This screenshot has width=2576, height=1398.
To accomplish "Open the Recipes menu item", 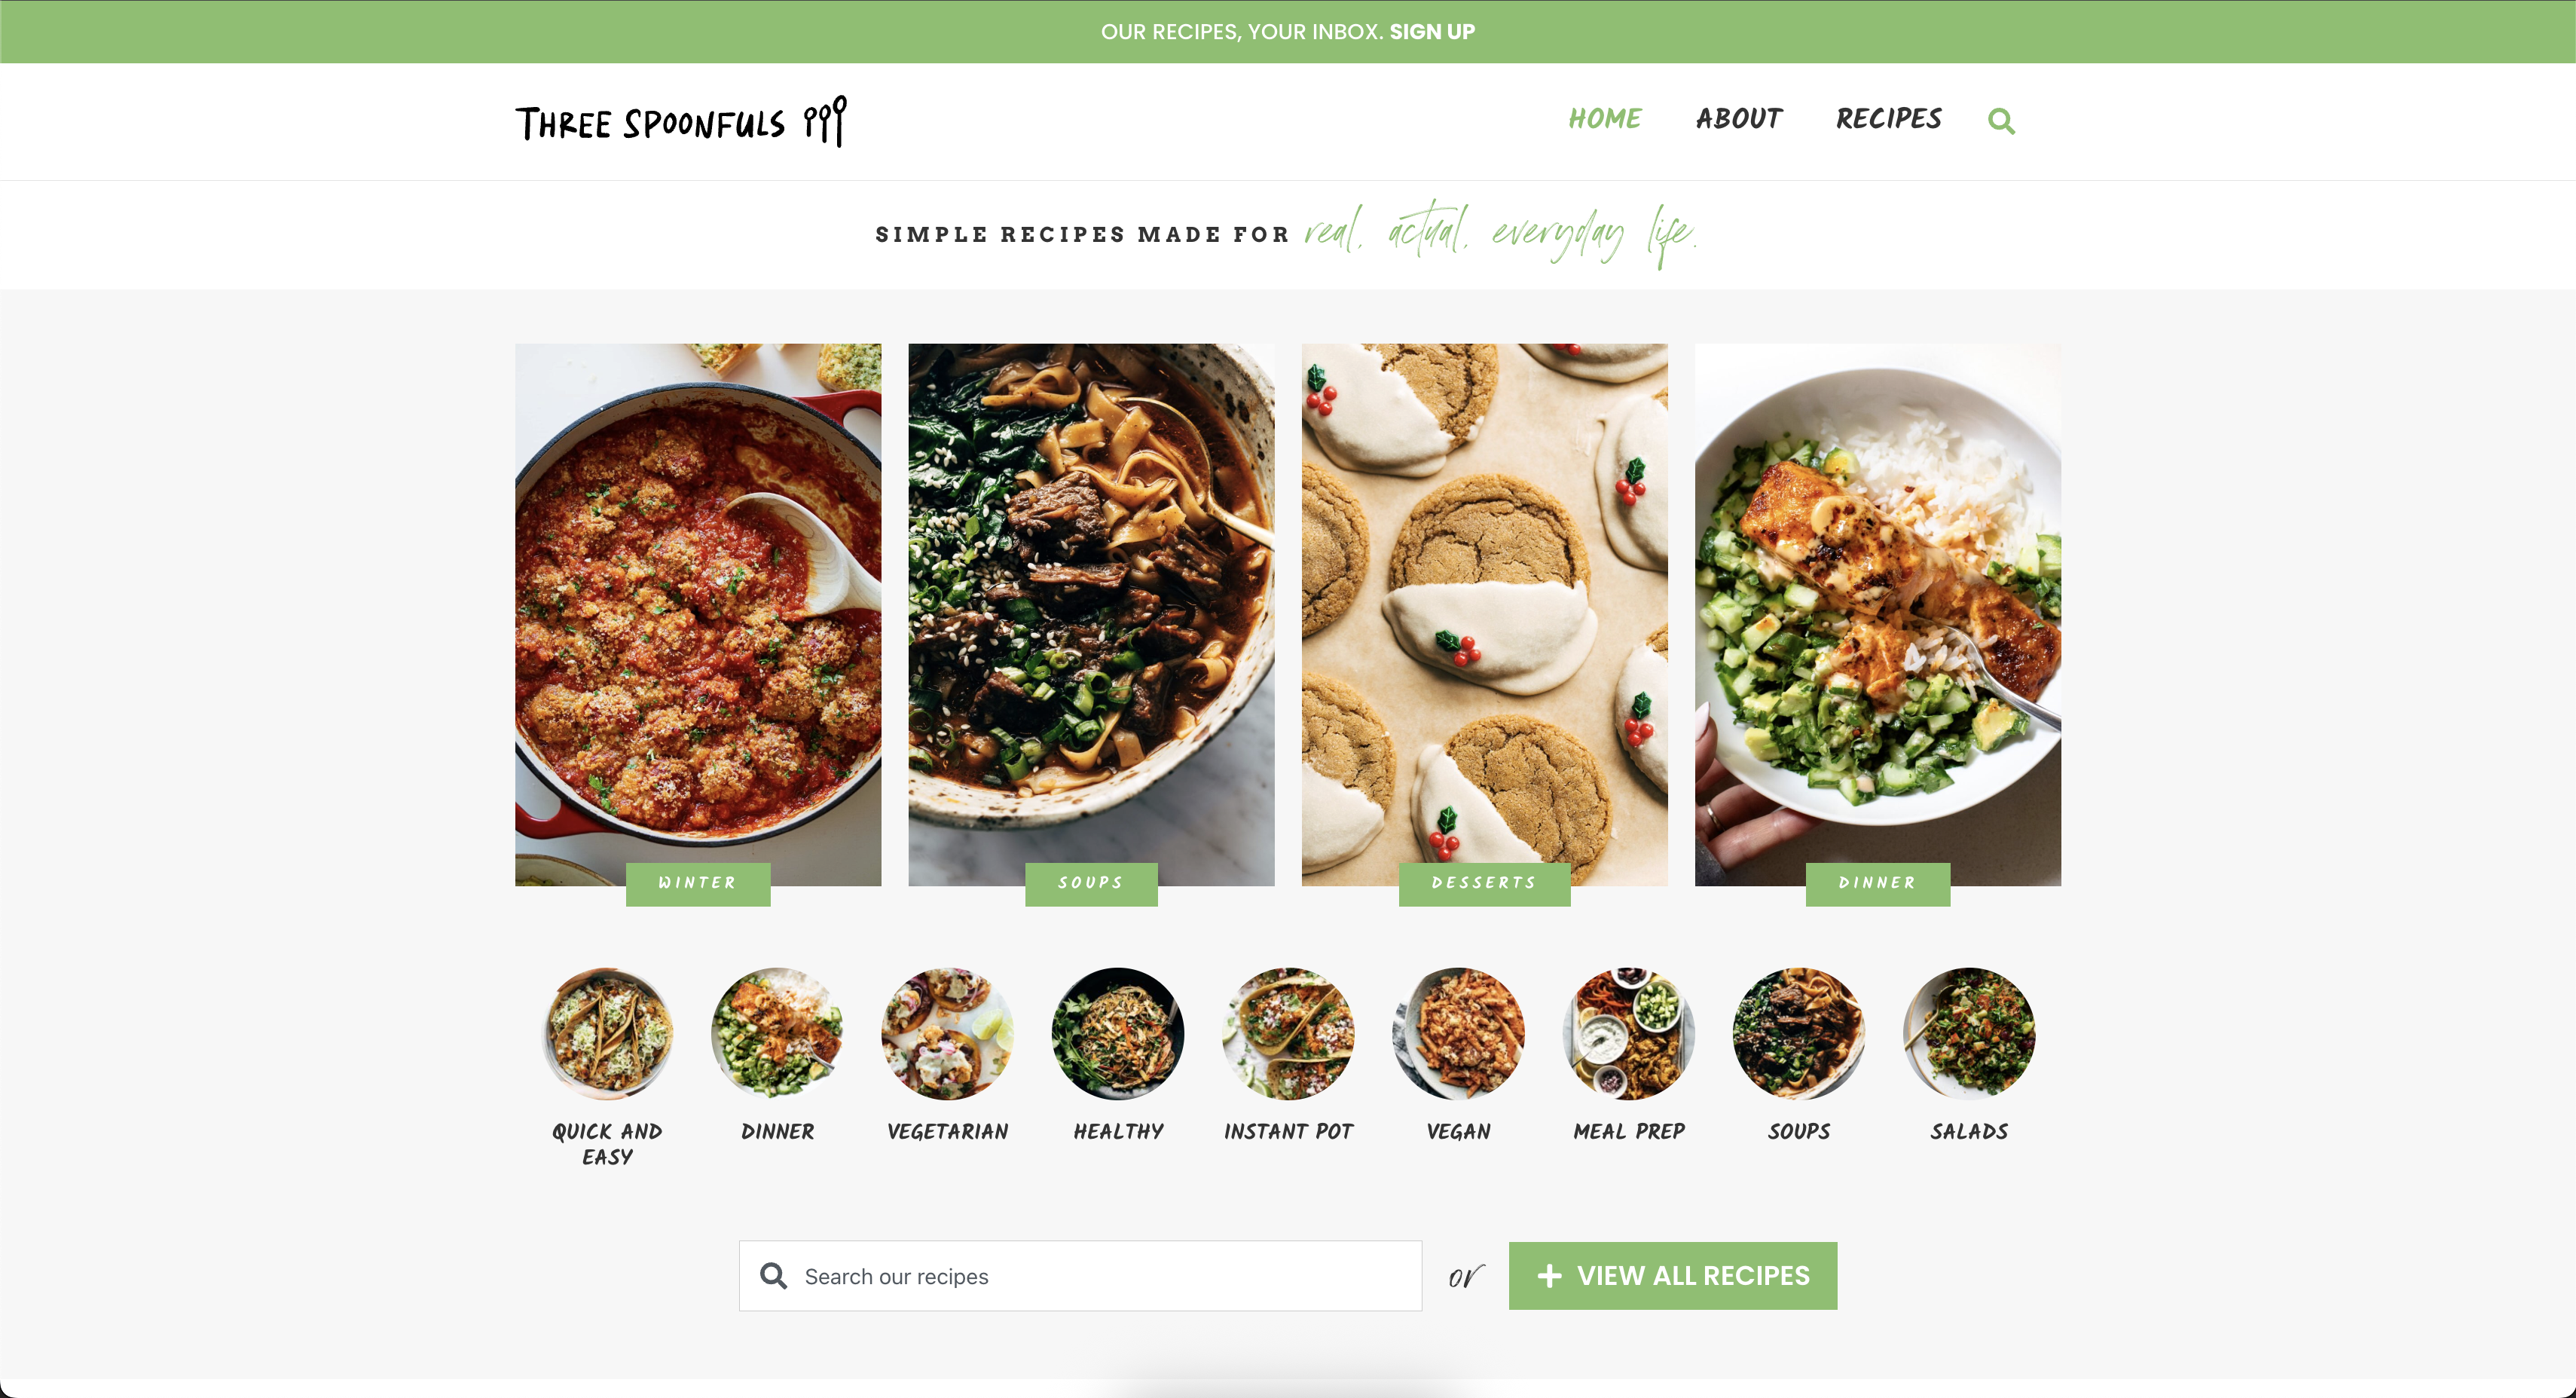I will (x=1889, y=119).
